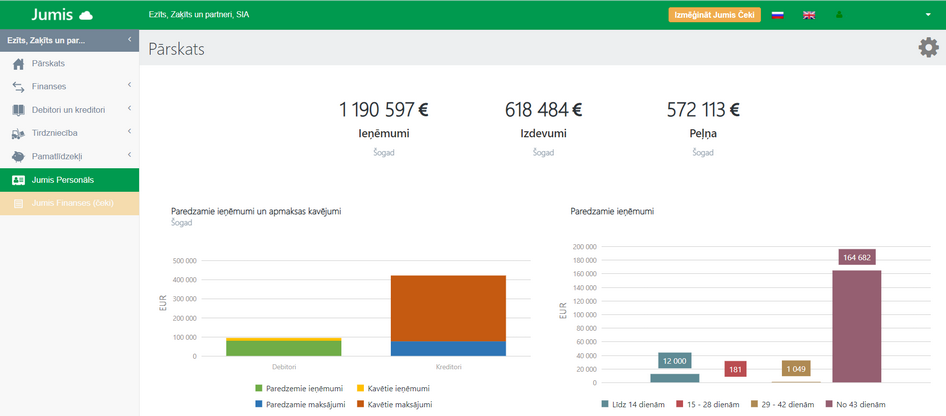Open the Tirdzniecība menu item

[x=69, y=133]
